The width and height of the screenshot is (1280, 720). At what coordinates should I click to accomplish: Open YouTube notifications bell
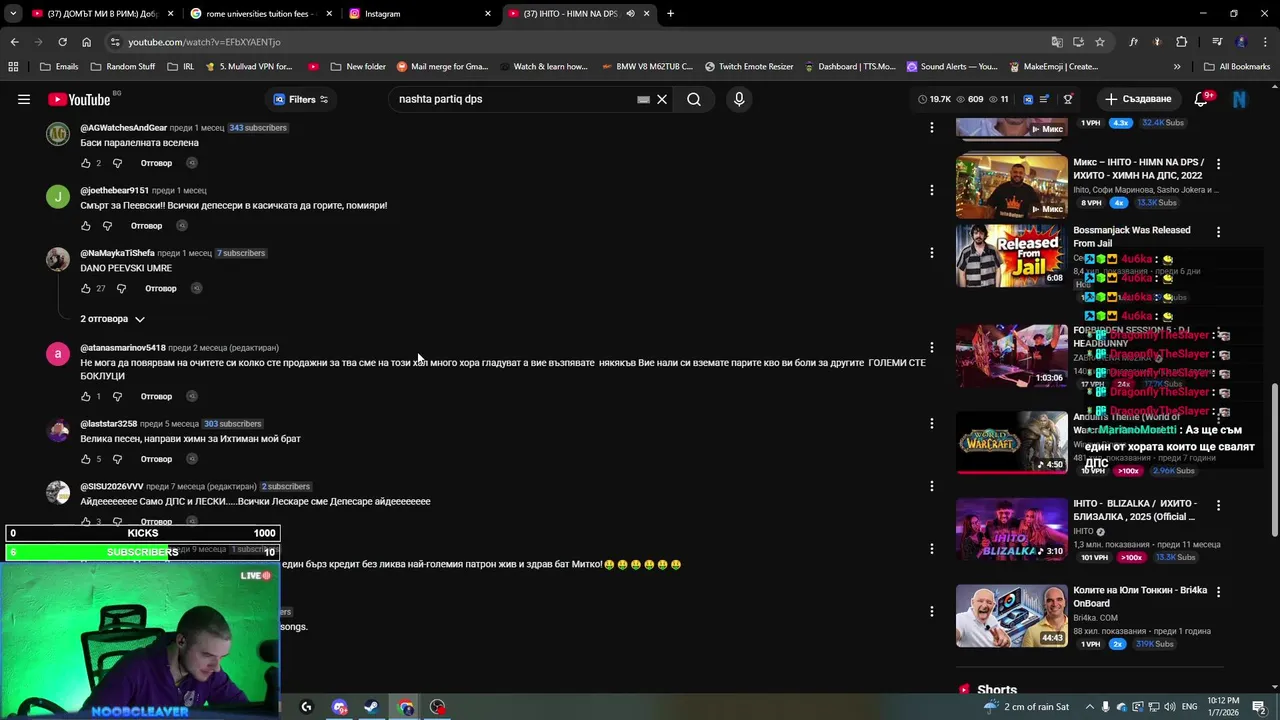(x=1202, y=99)
